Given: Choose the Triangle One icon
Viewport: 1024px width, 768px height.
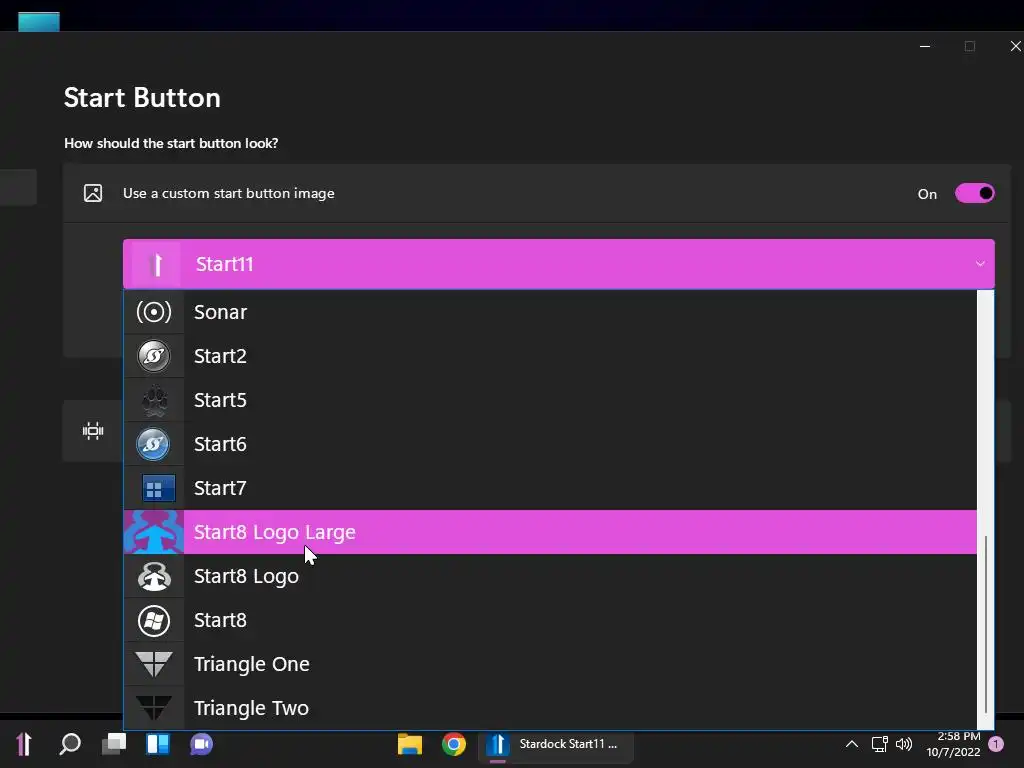Looking at the screenshot, I should tap(154, 664).
